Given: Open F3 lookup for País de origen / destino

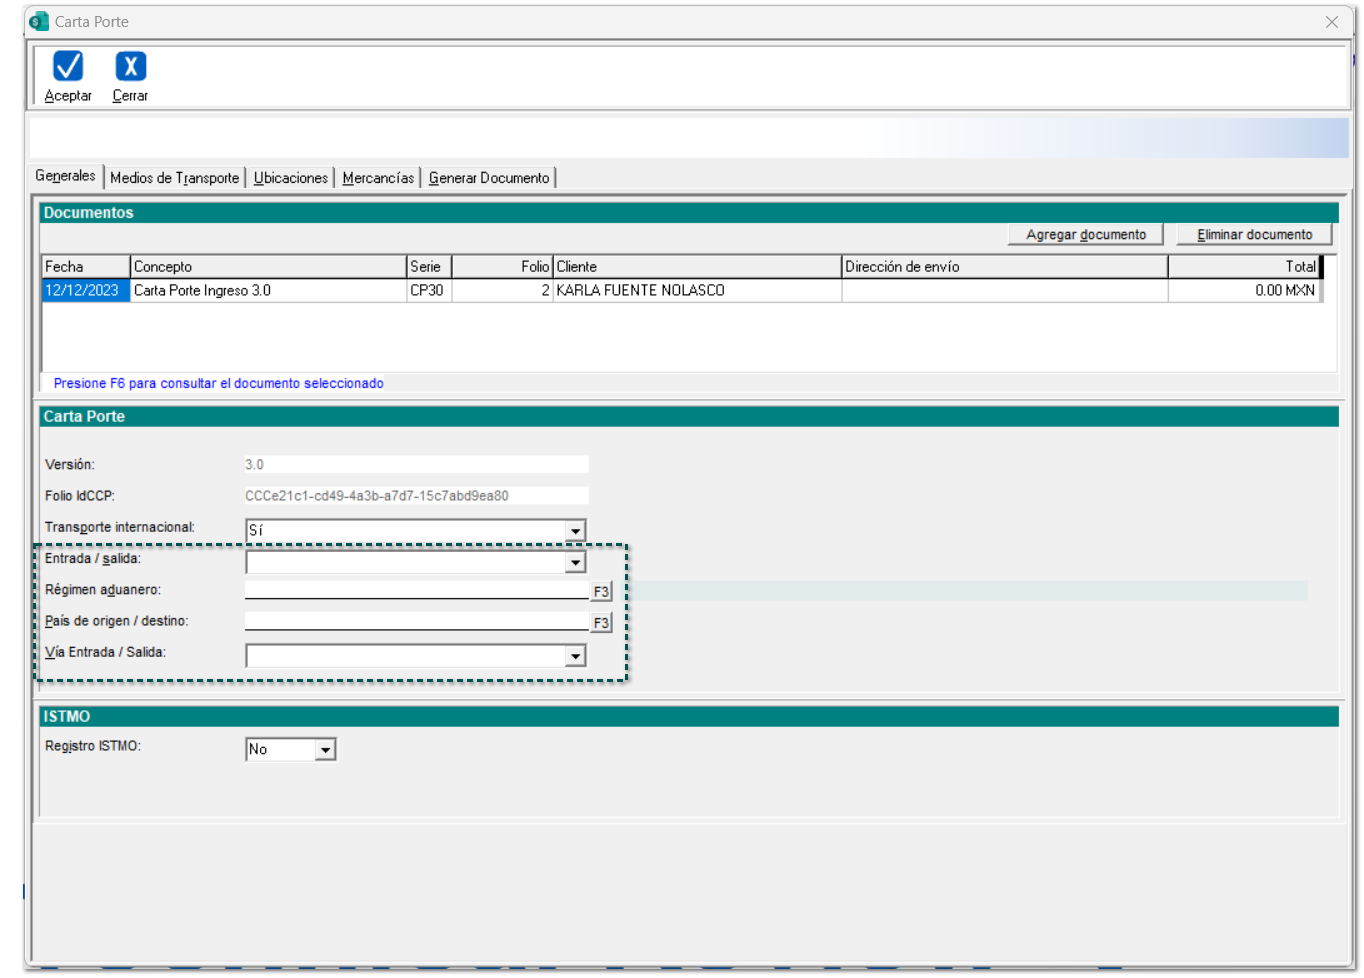Looking at the screenshot, I should [600, 623].
